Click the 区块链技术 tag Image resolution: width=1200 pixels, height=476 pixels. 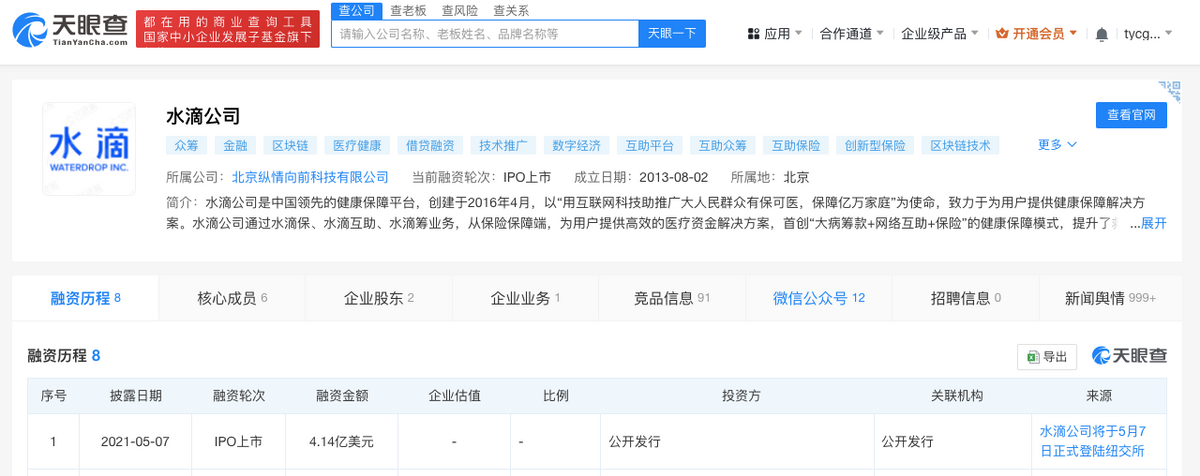[x=960, y=145]
